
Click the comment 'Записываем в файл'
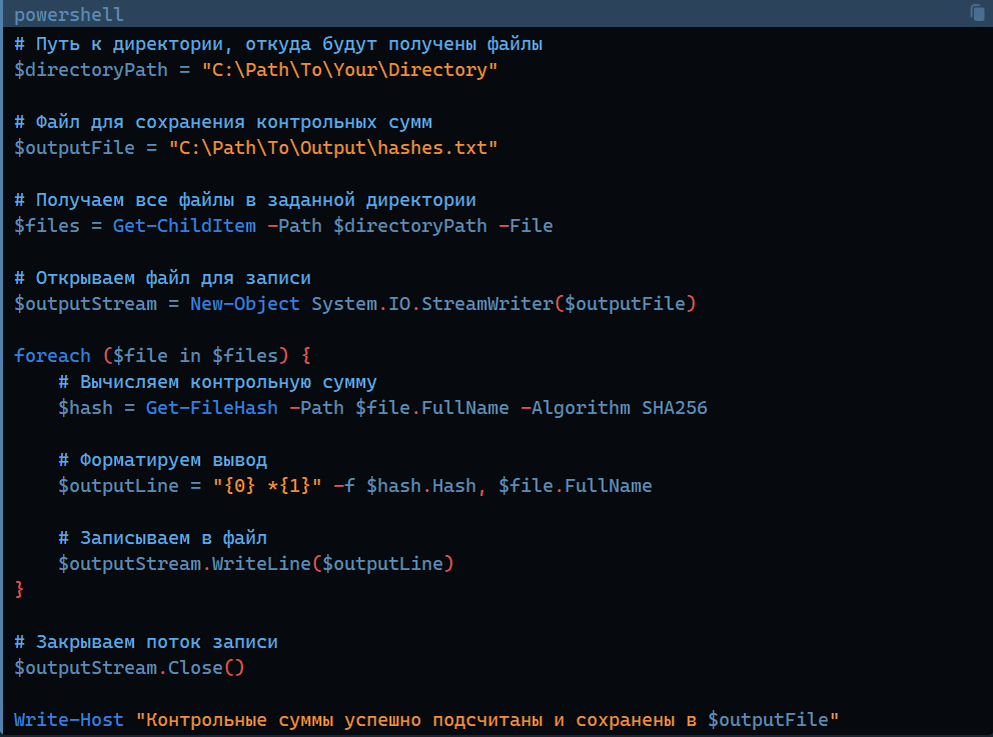coord(162,538)
